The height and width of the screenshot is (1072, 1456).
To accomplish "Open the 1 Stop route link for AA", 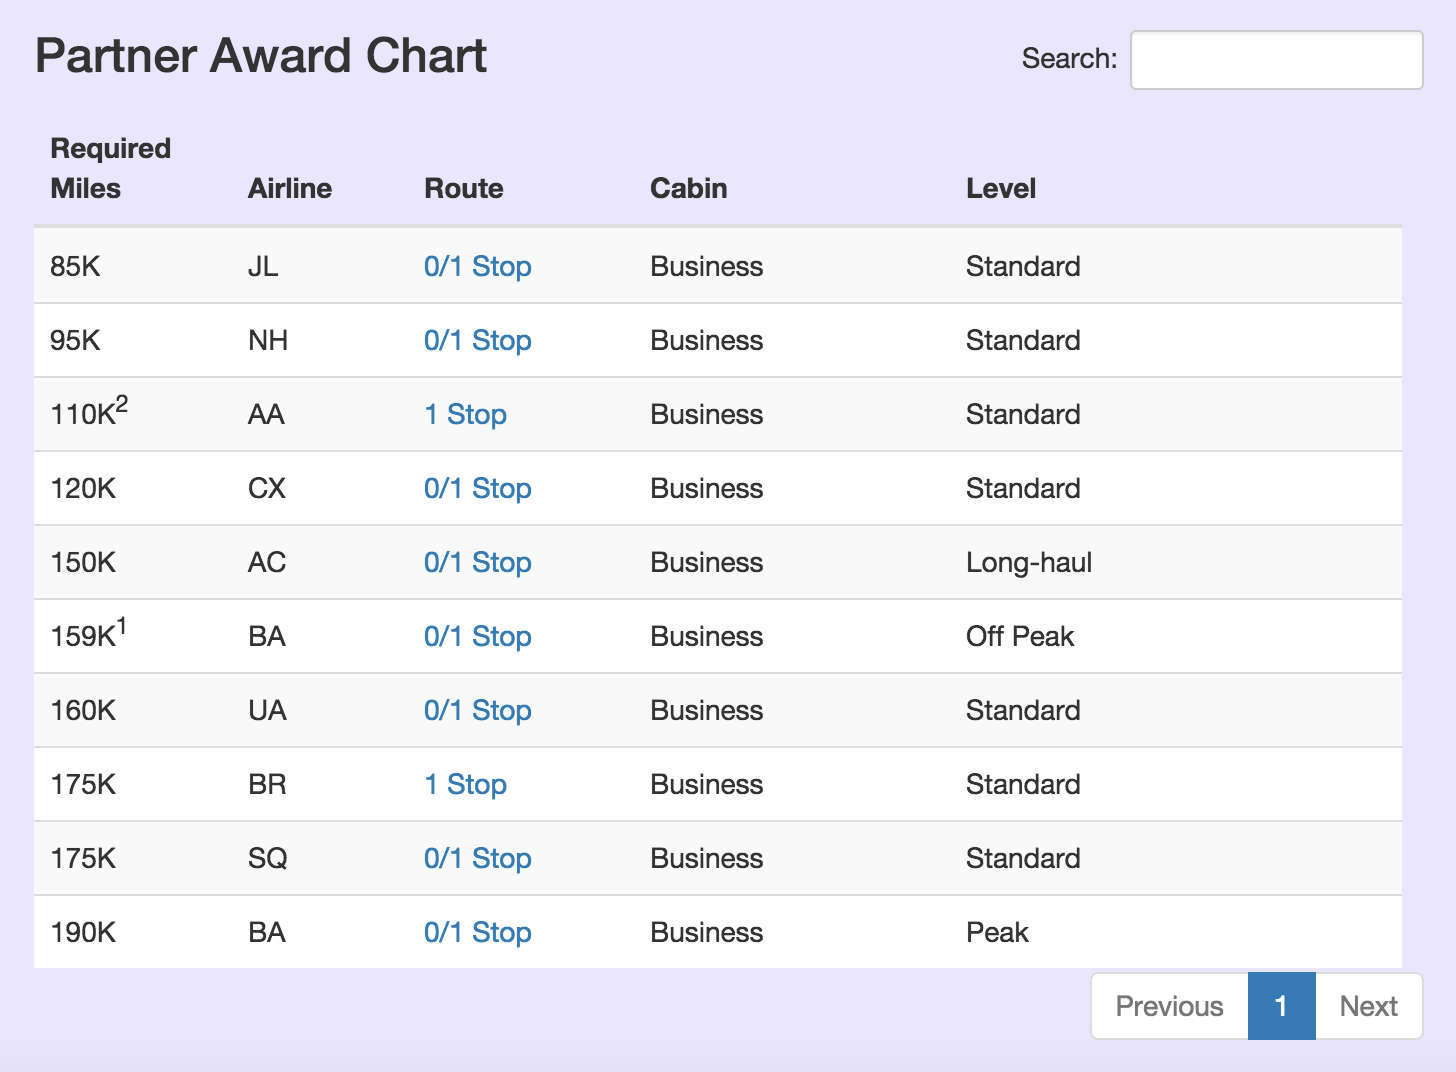I will click(465, 414).
